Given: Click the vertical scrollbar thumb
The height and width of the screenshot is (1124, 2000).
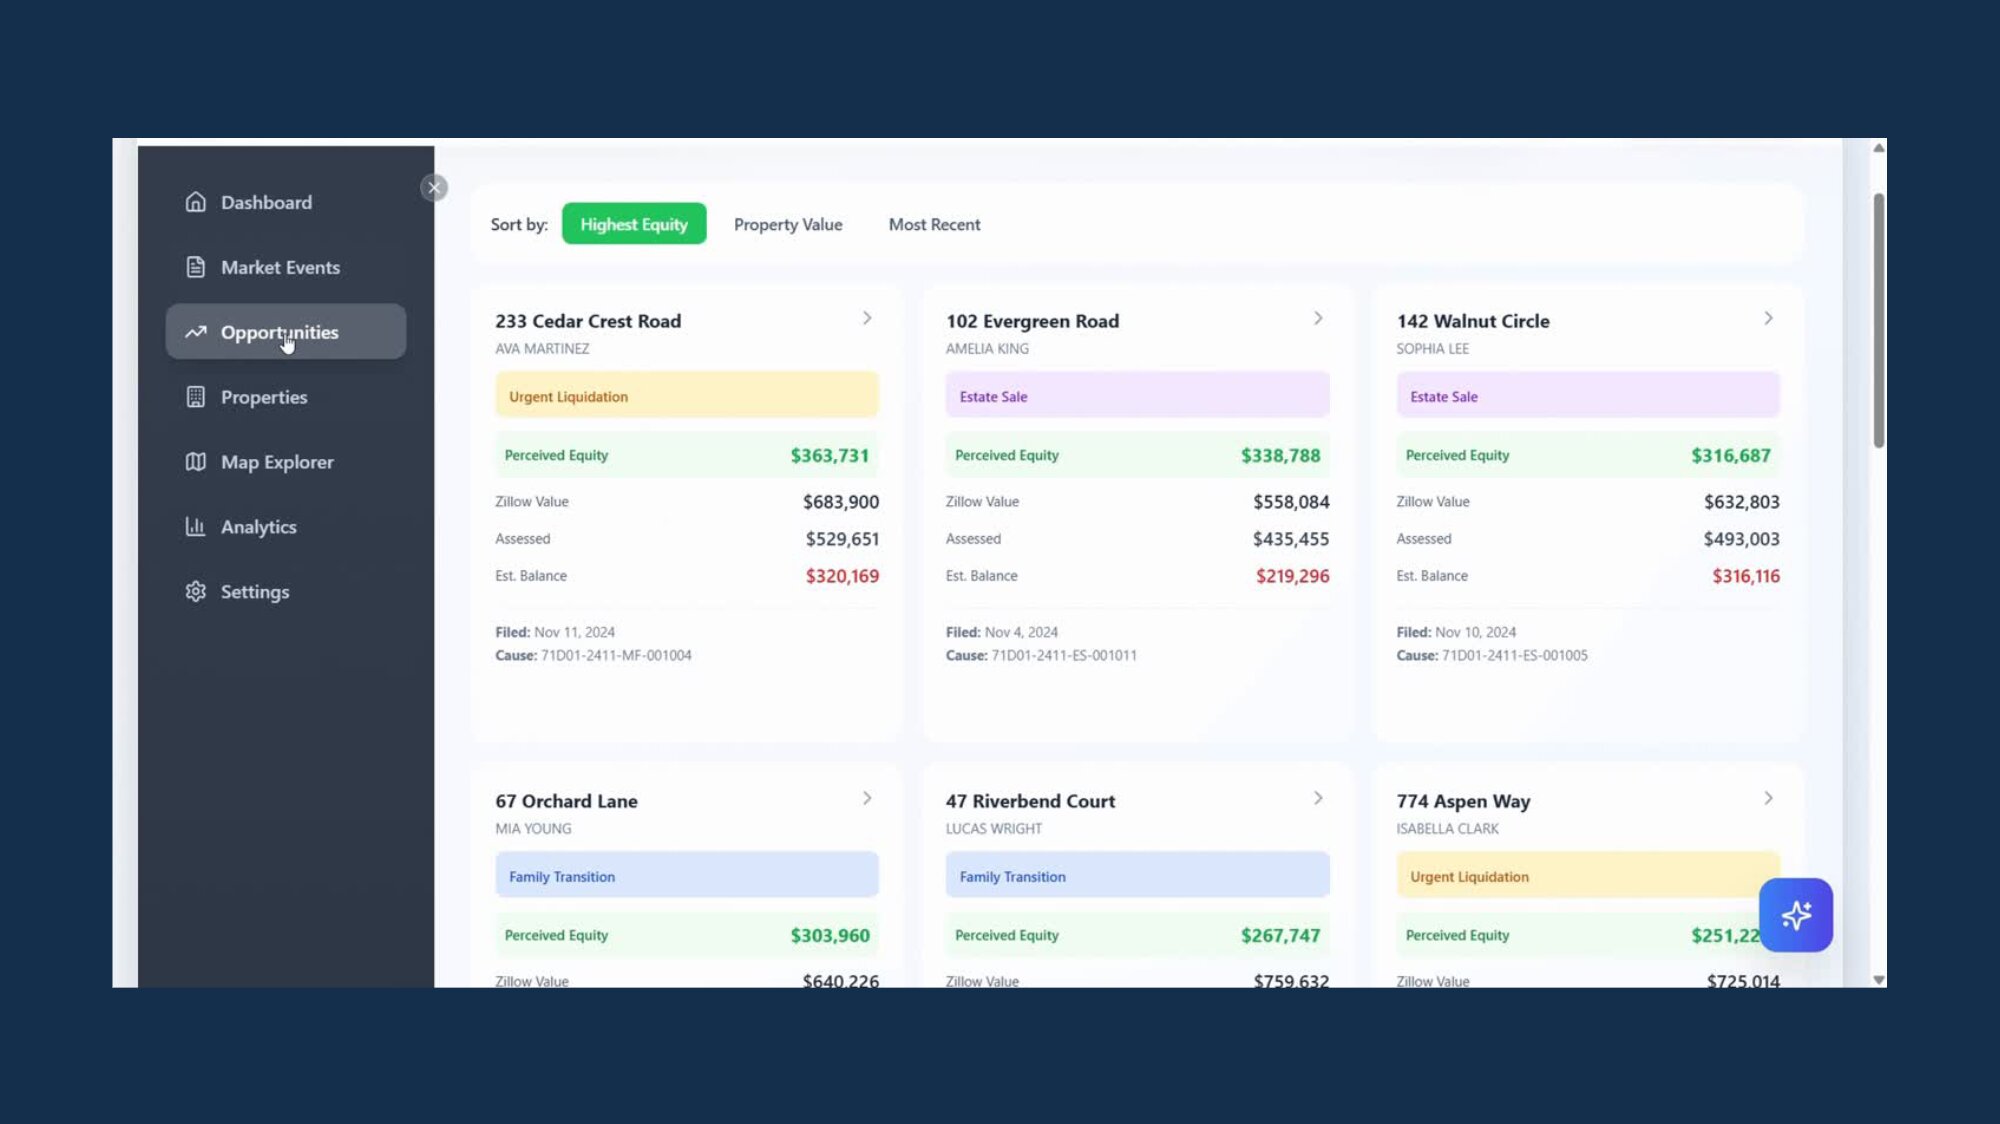Looking at the screenshot, I should point(1879,320).
